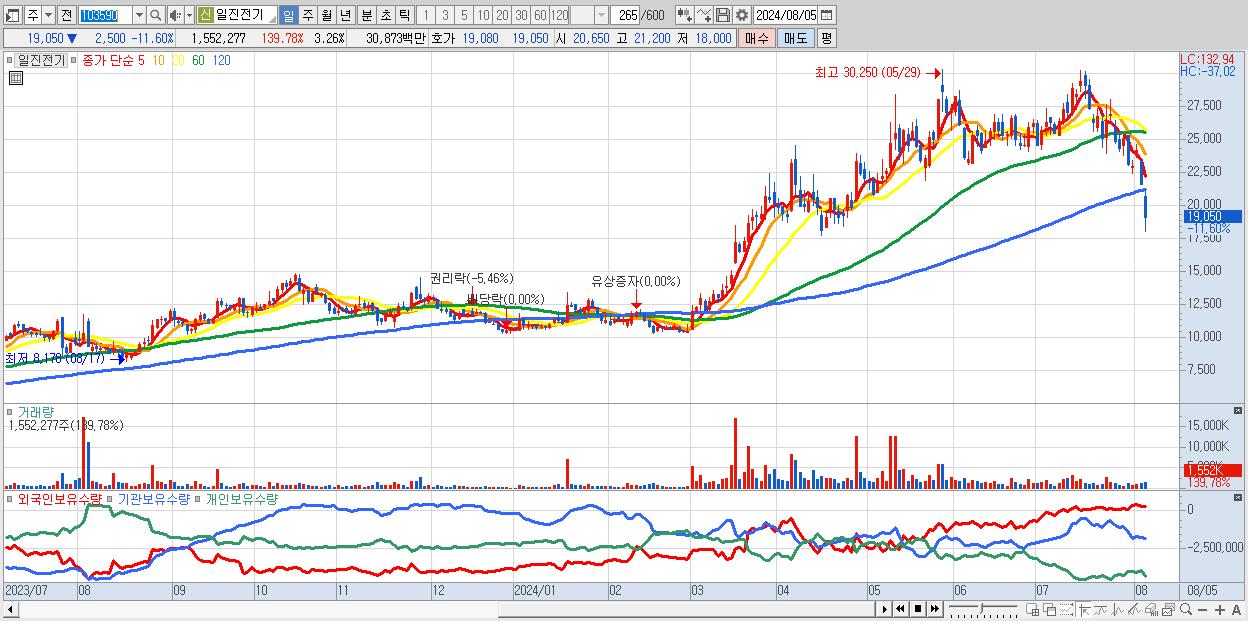The width and height of the screenshot is (1248, 621).
Task: Select weekly 주 period toggle
Action: [307, 15]
